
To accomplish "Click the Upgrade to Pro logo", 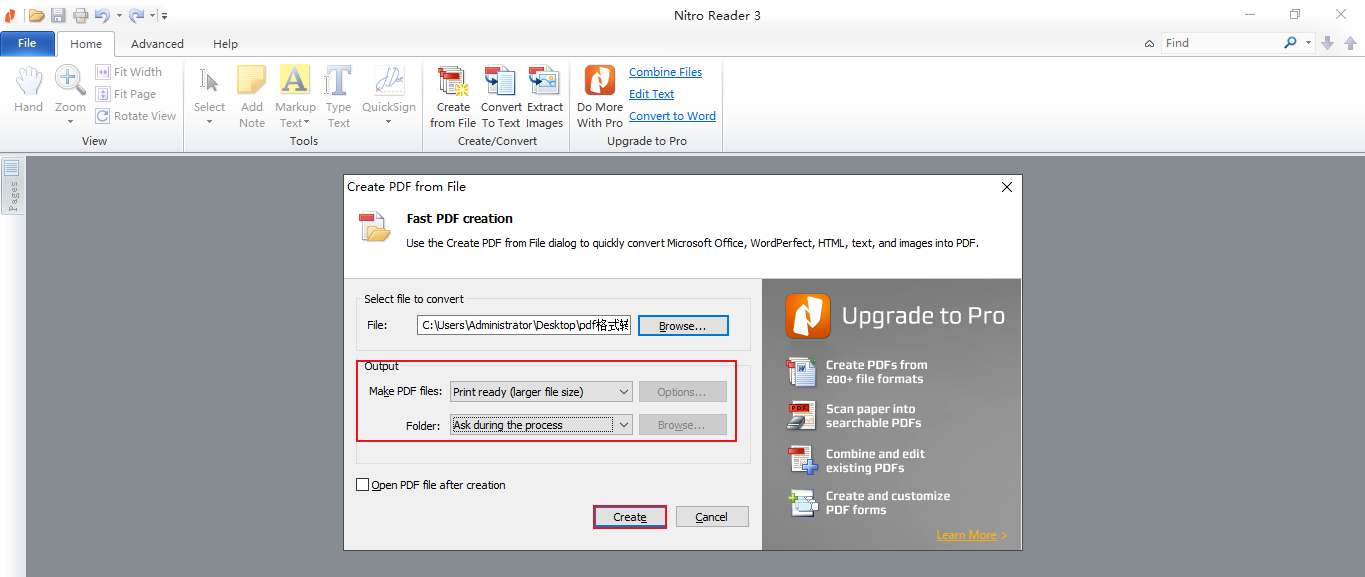I will [807, 316].
